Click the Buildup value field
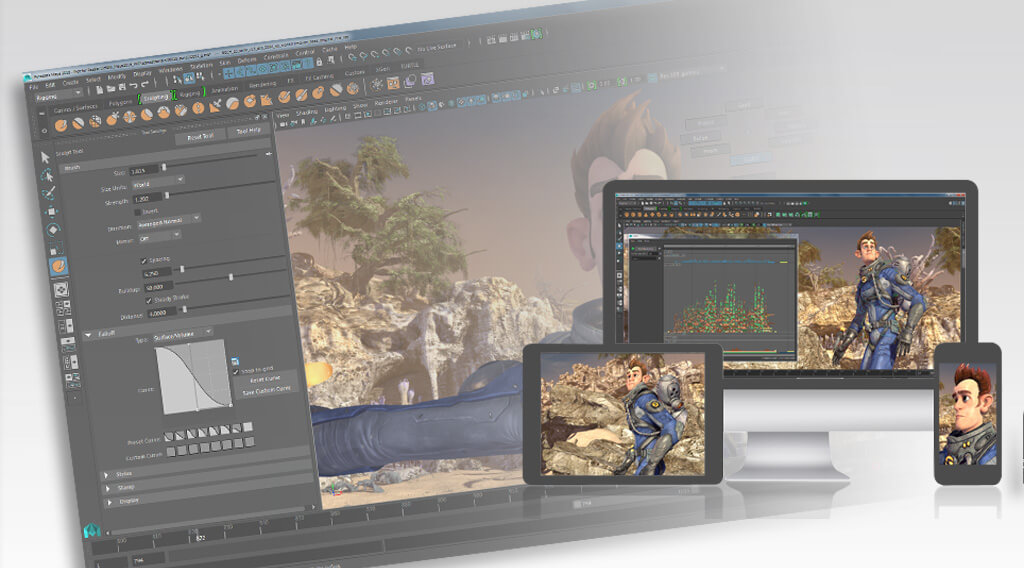Viewport: 1024px width, 568px height. coord(159,286)
